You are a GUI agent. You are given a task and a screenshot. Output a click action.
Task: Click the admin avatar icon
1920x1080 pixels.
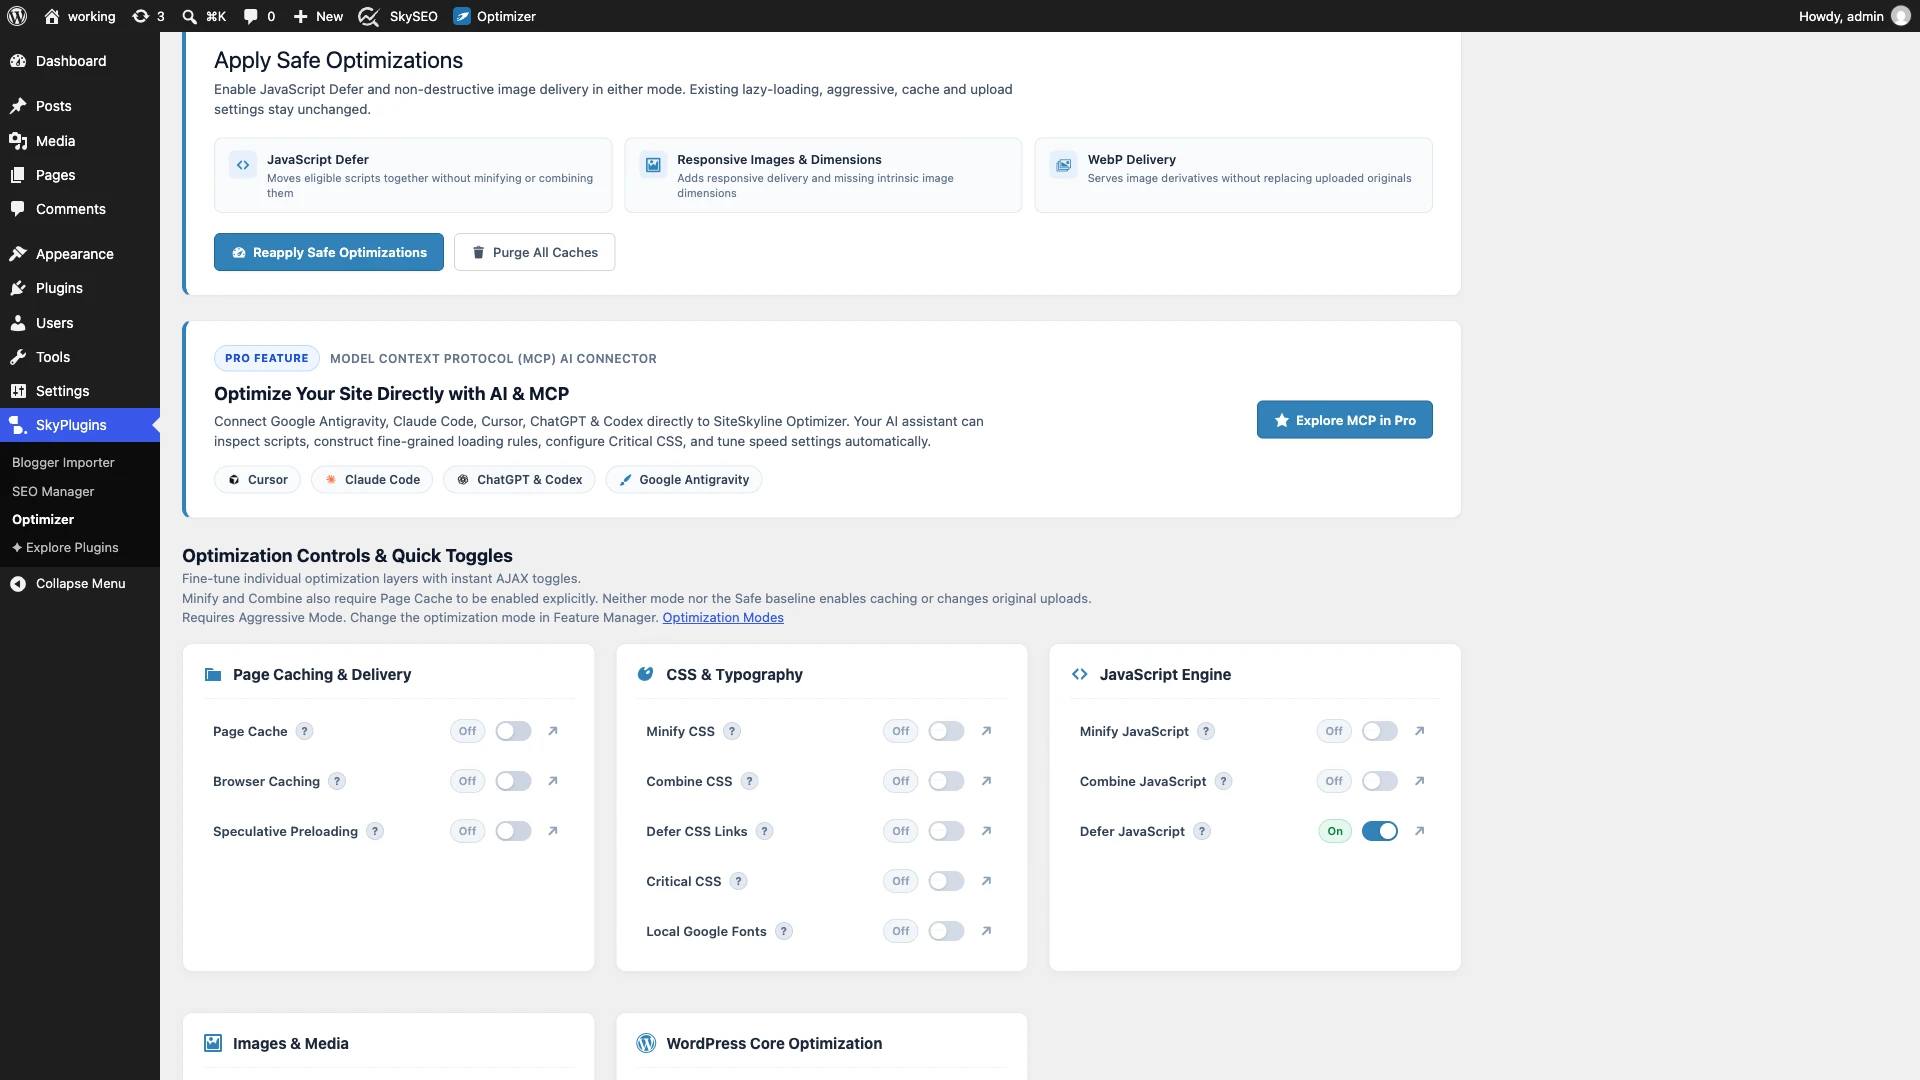[1901, 16]
